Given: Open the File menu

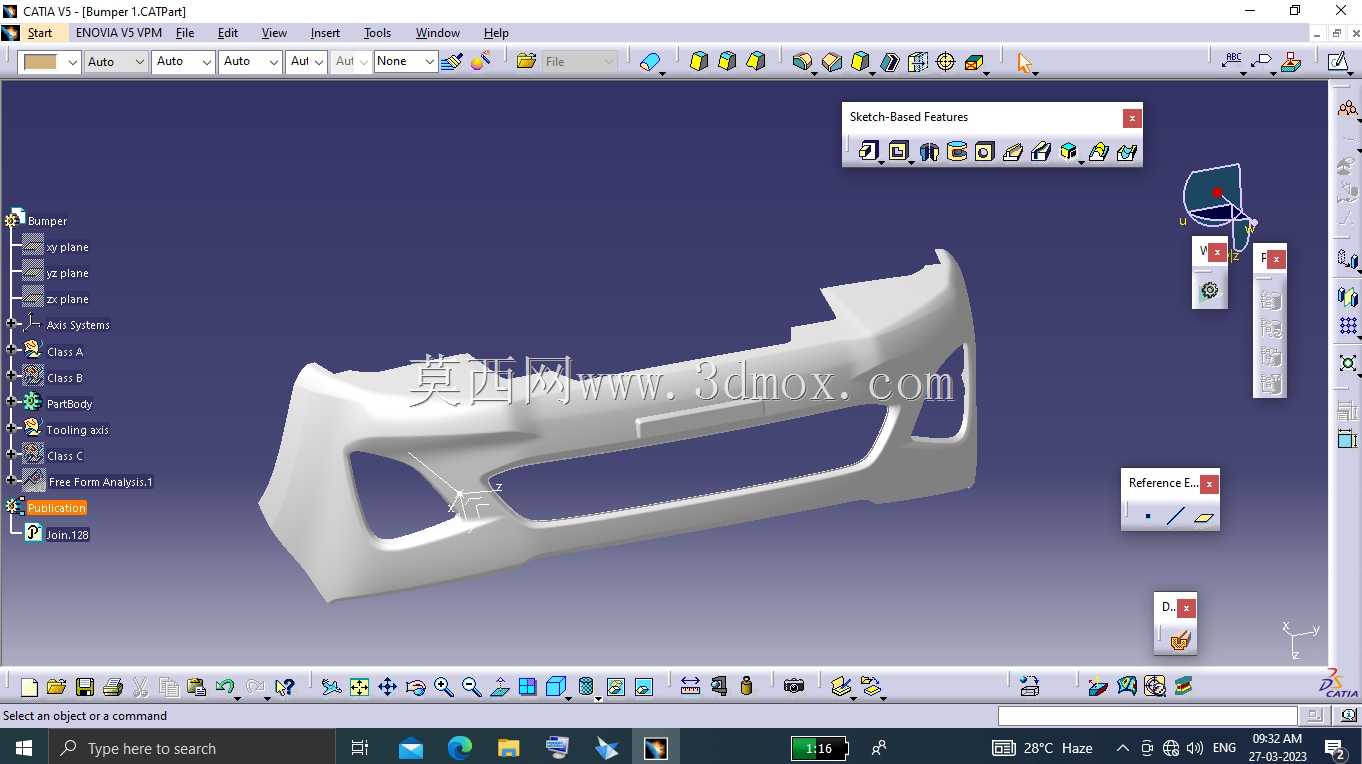Looking at the screenshot, I should tap(185, 33).
